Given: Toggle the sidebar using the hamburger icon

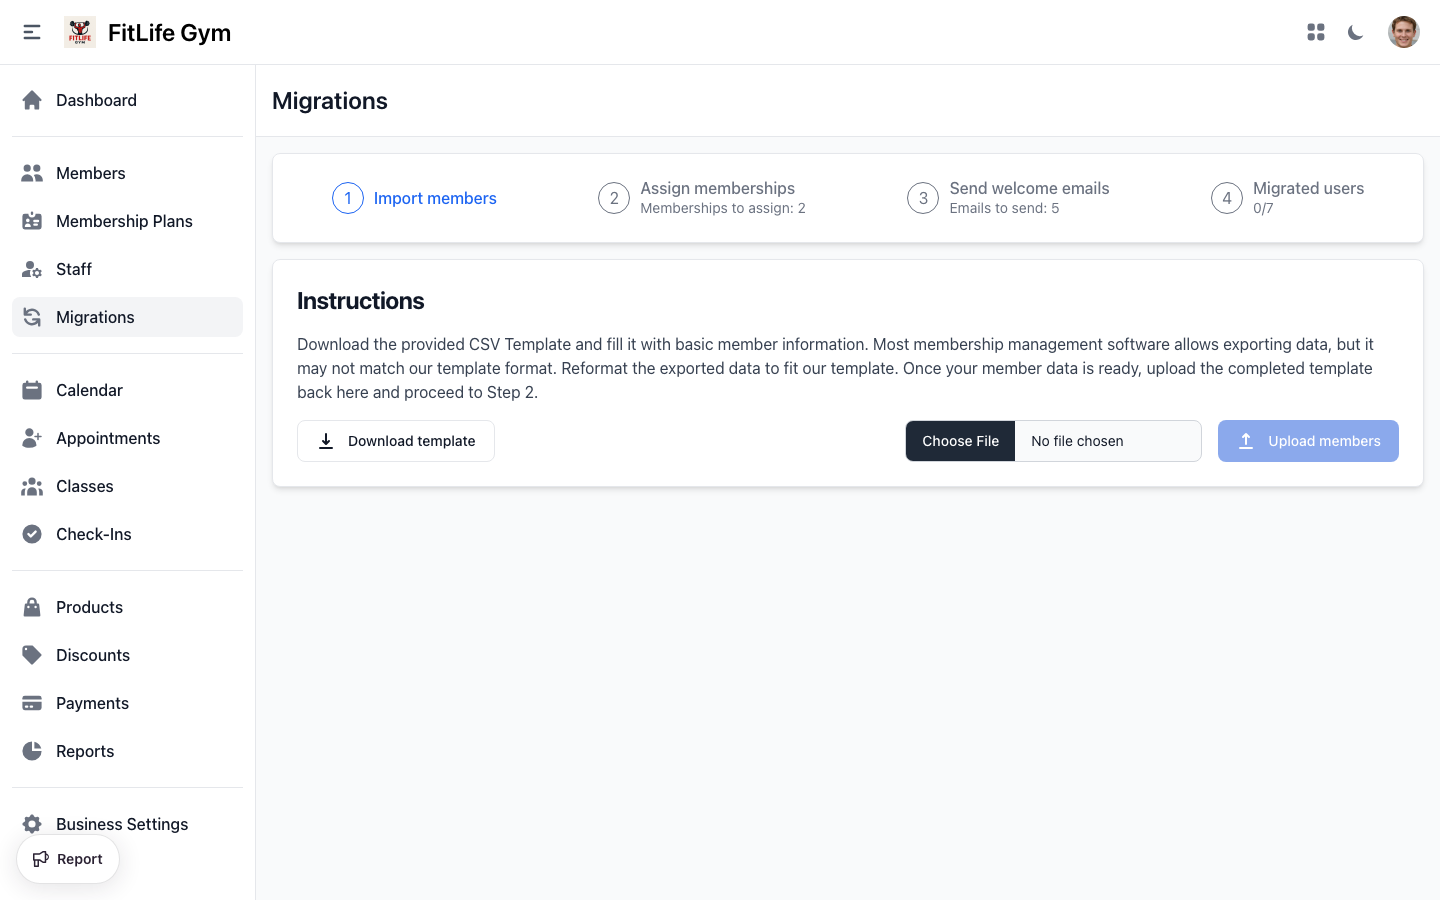Looking at the screenshot, I should tap(32, 31).
